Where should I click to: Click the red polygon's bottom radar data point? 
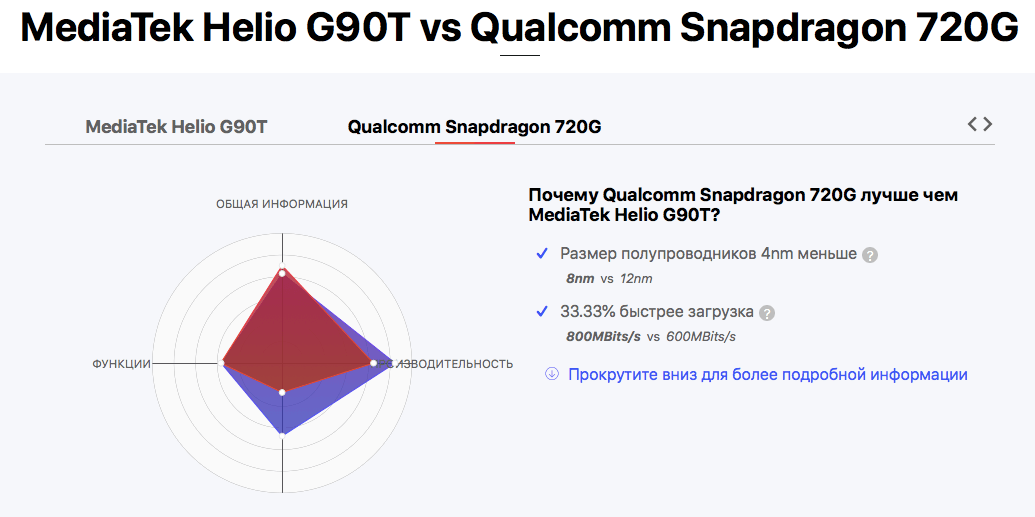[282, 392]
